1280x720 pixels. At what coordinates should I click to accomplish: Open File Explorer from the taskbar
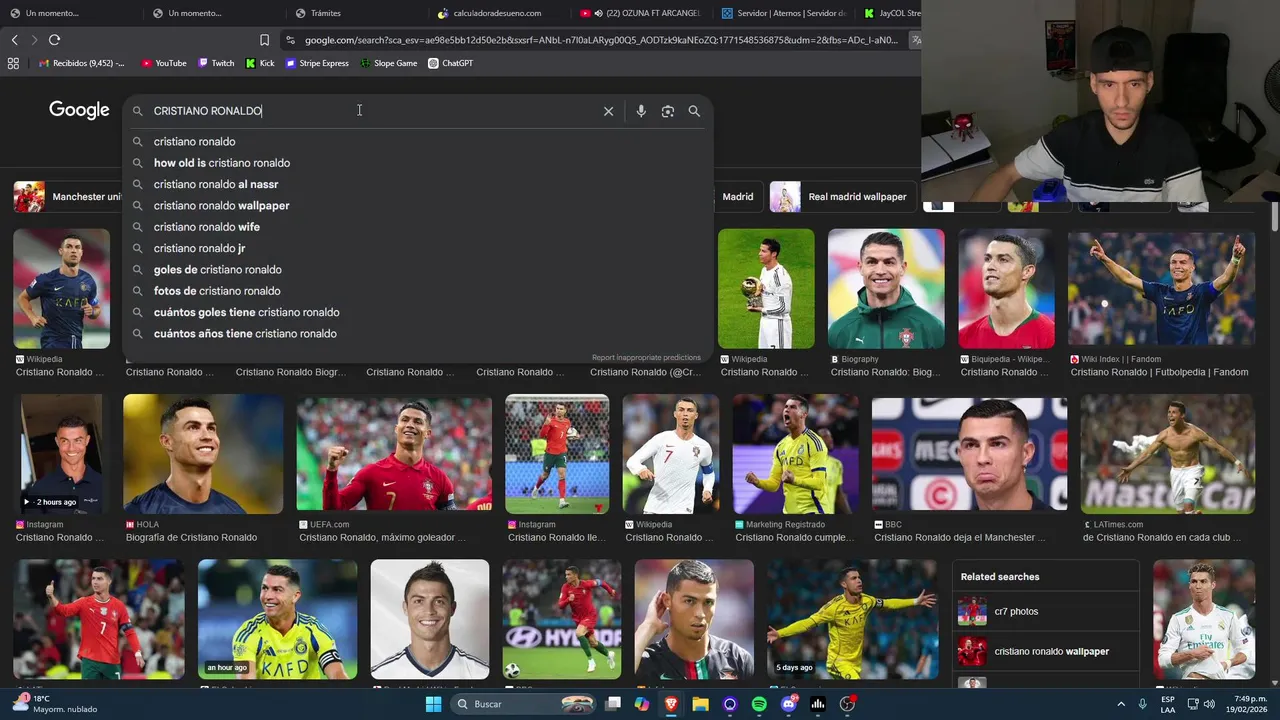click(700, 704)
